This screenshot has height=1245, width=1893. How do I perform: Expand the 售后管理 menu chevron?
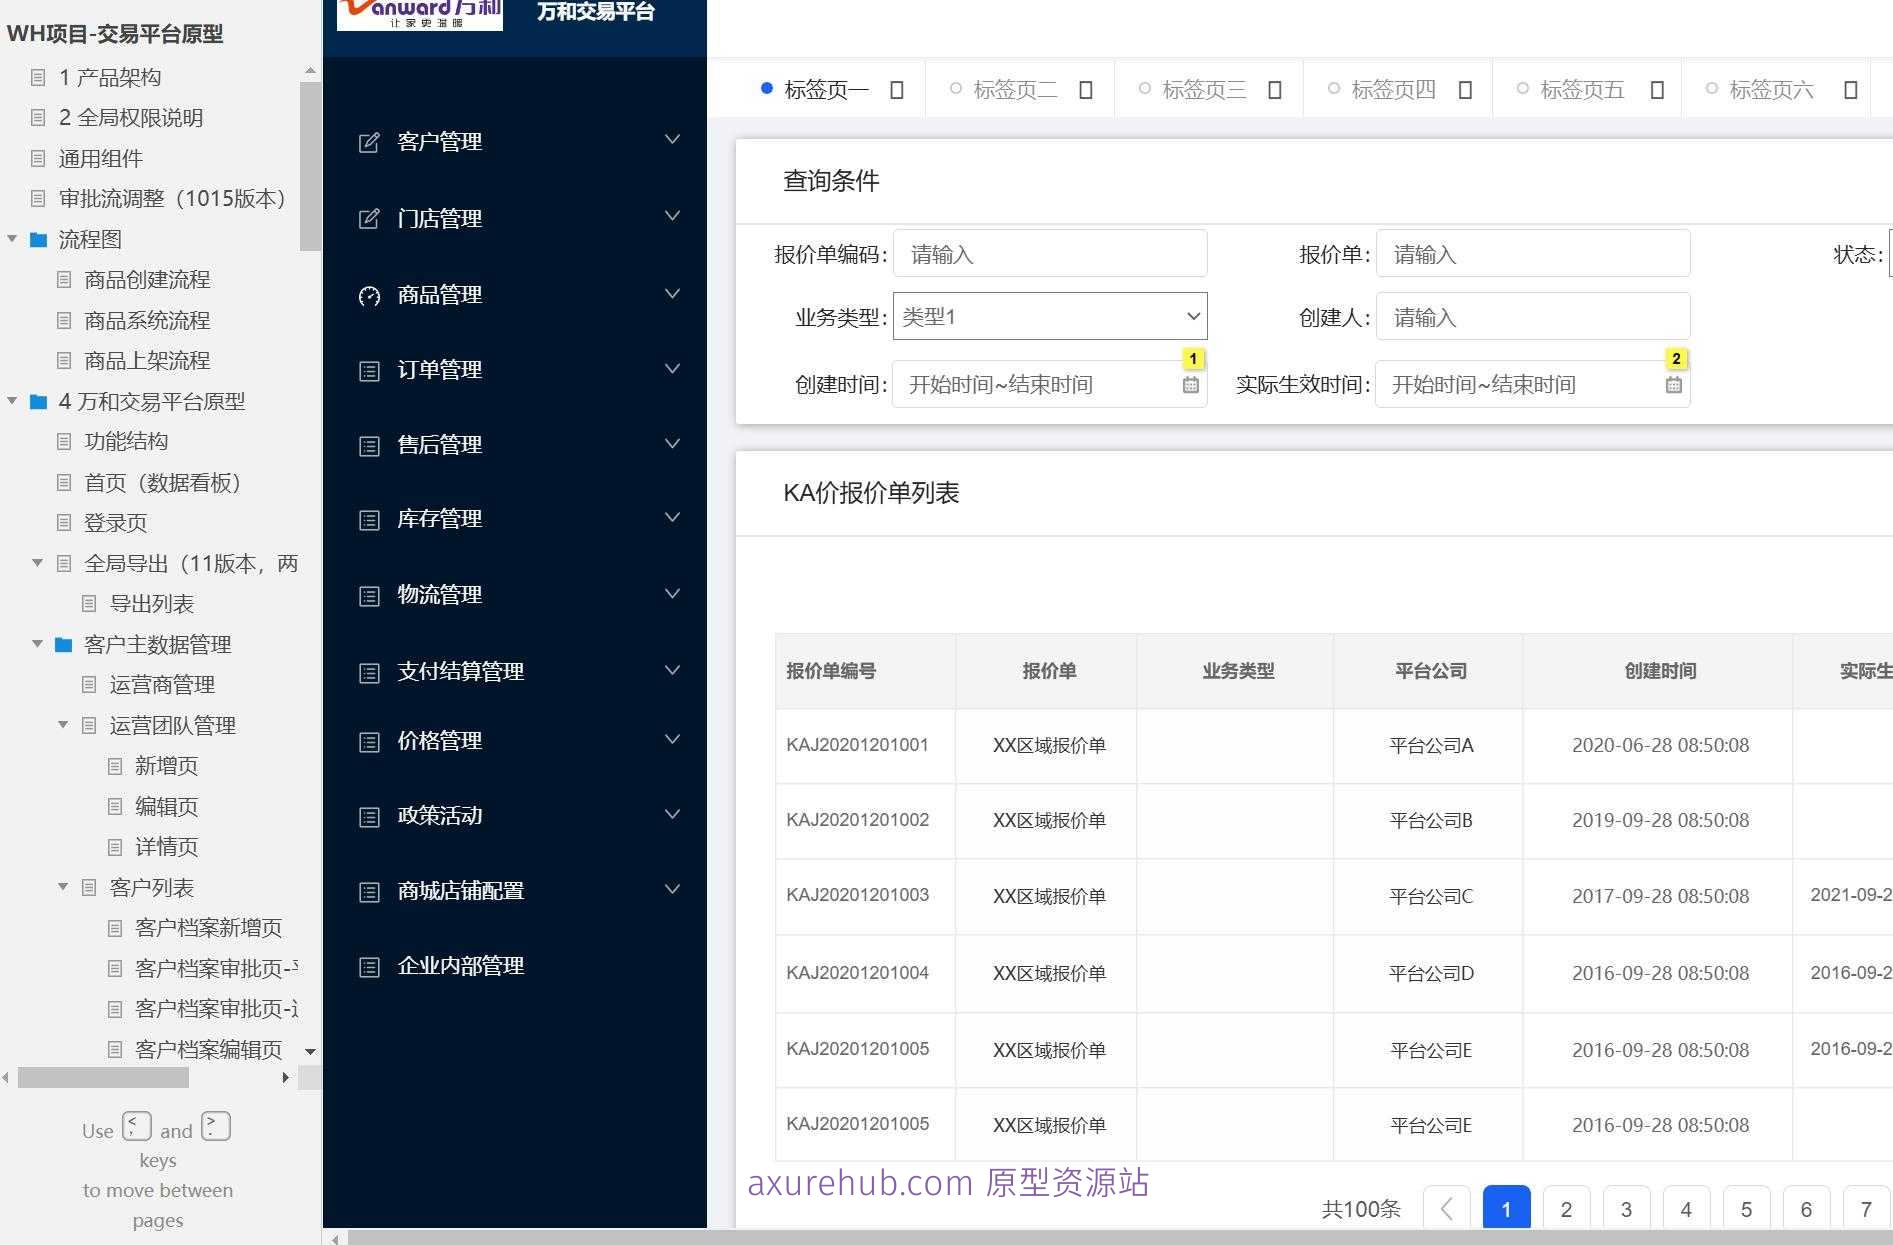click(671, 444)
